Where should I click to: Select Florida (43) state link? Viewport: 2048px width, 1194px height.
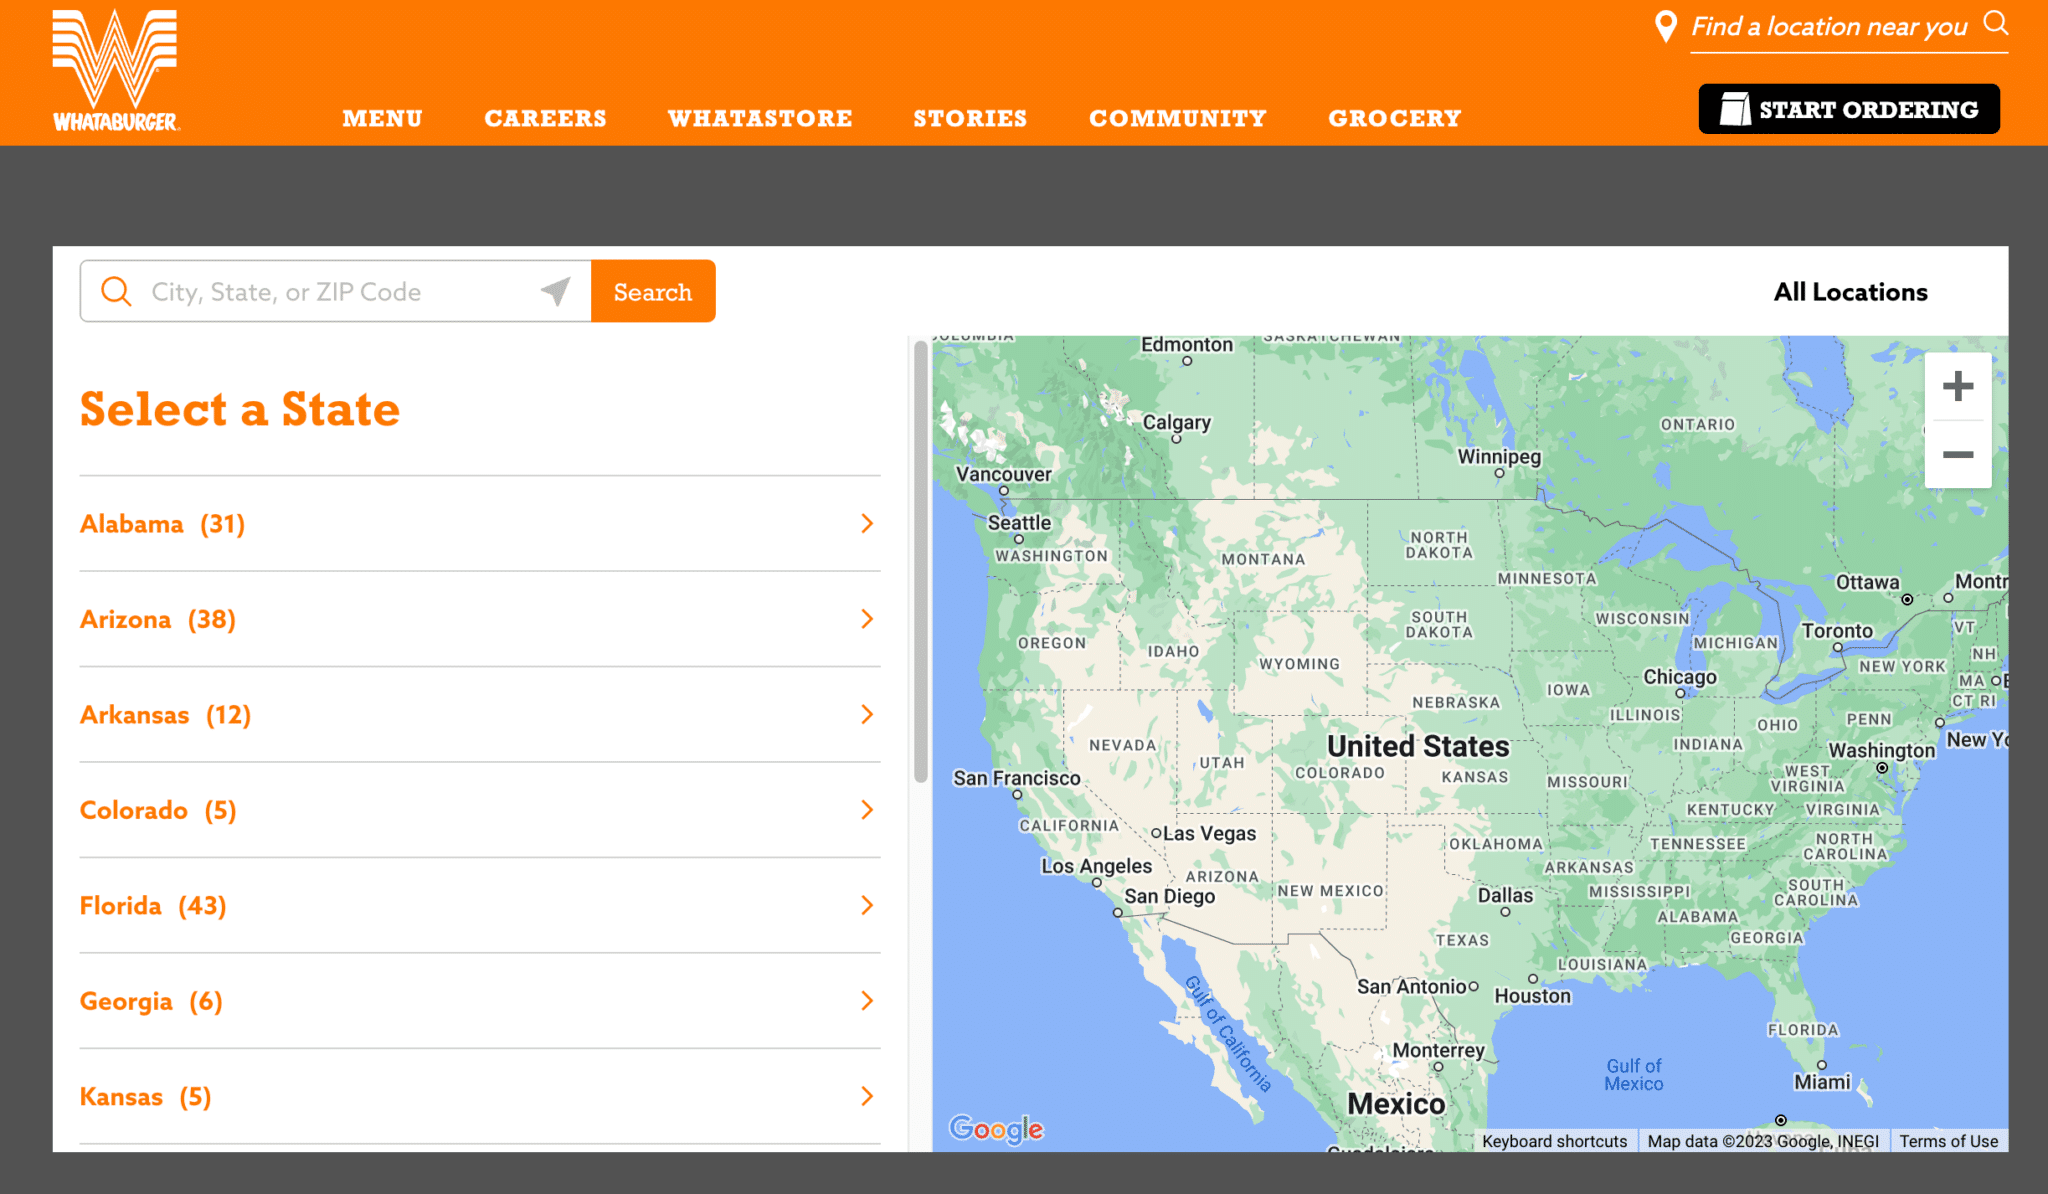coord(153,906)
